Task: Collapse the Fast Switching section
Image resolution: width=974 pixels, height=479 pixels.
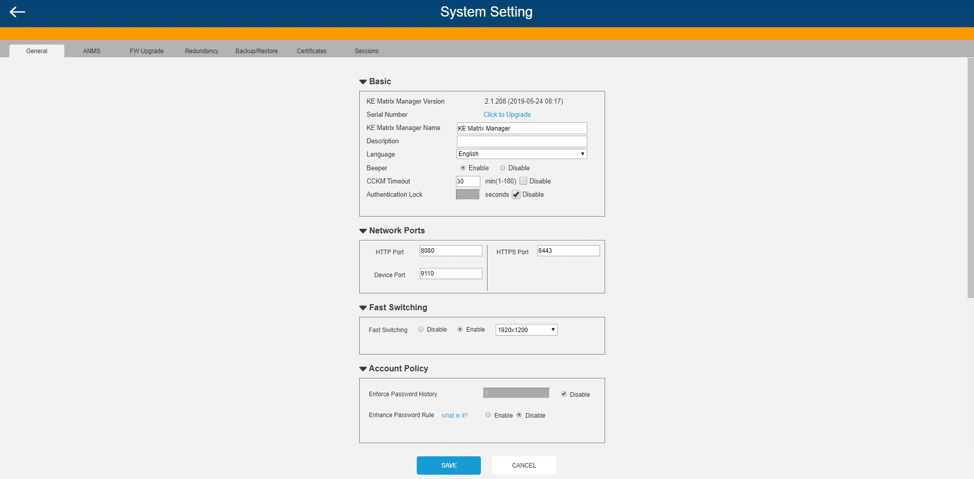Action: point(363,308)
